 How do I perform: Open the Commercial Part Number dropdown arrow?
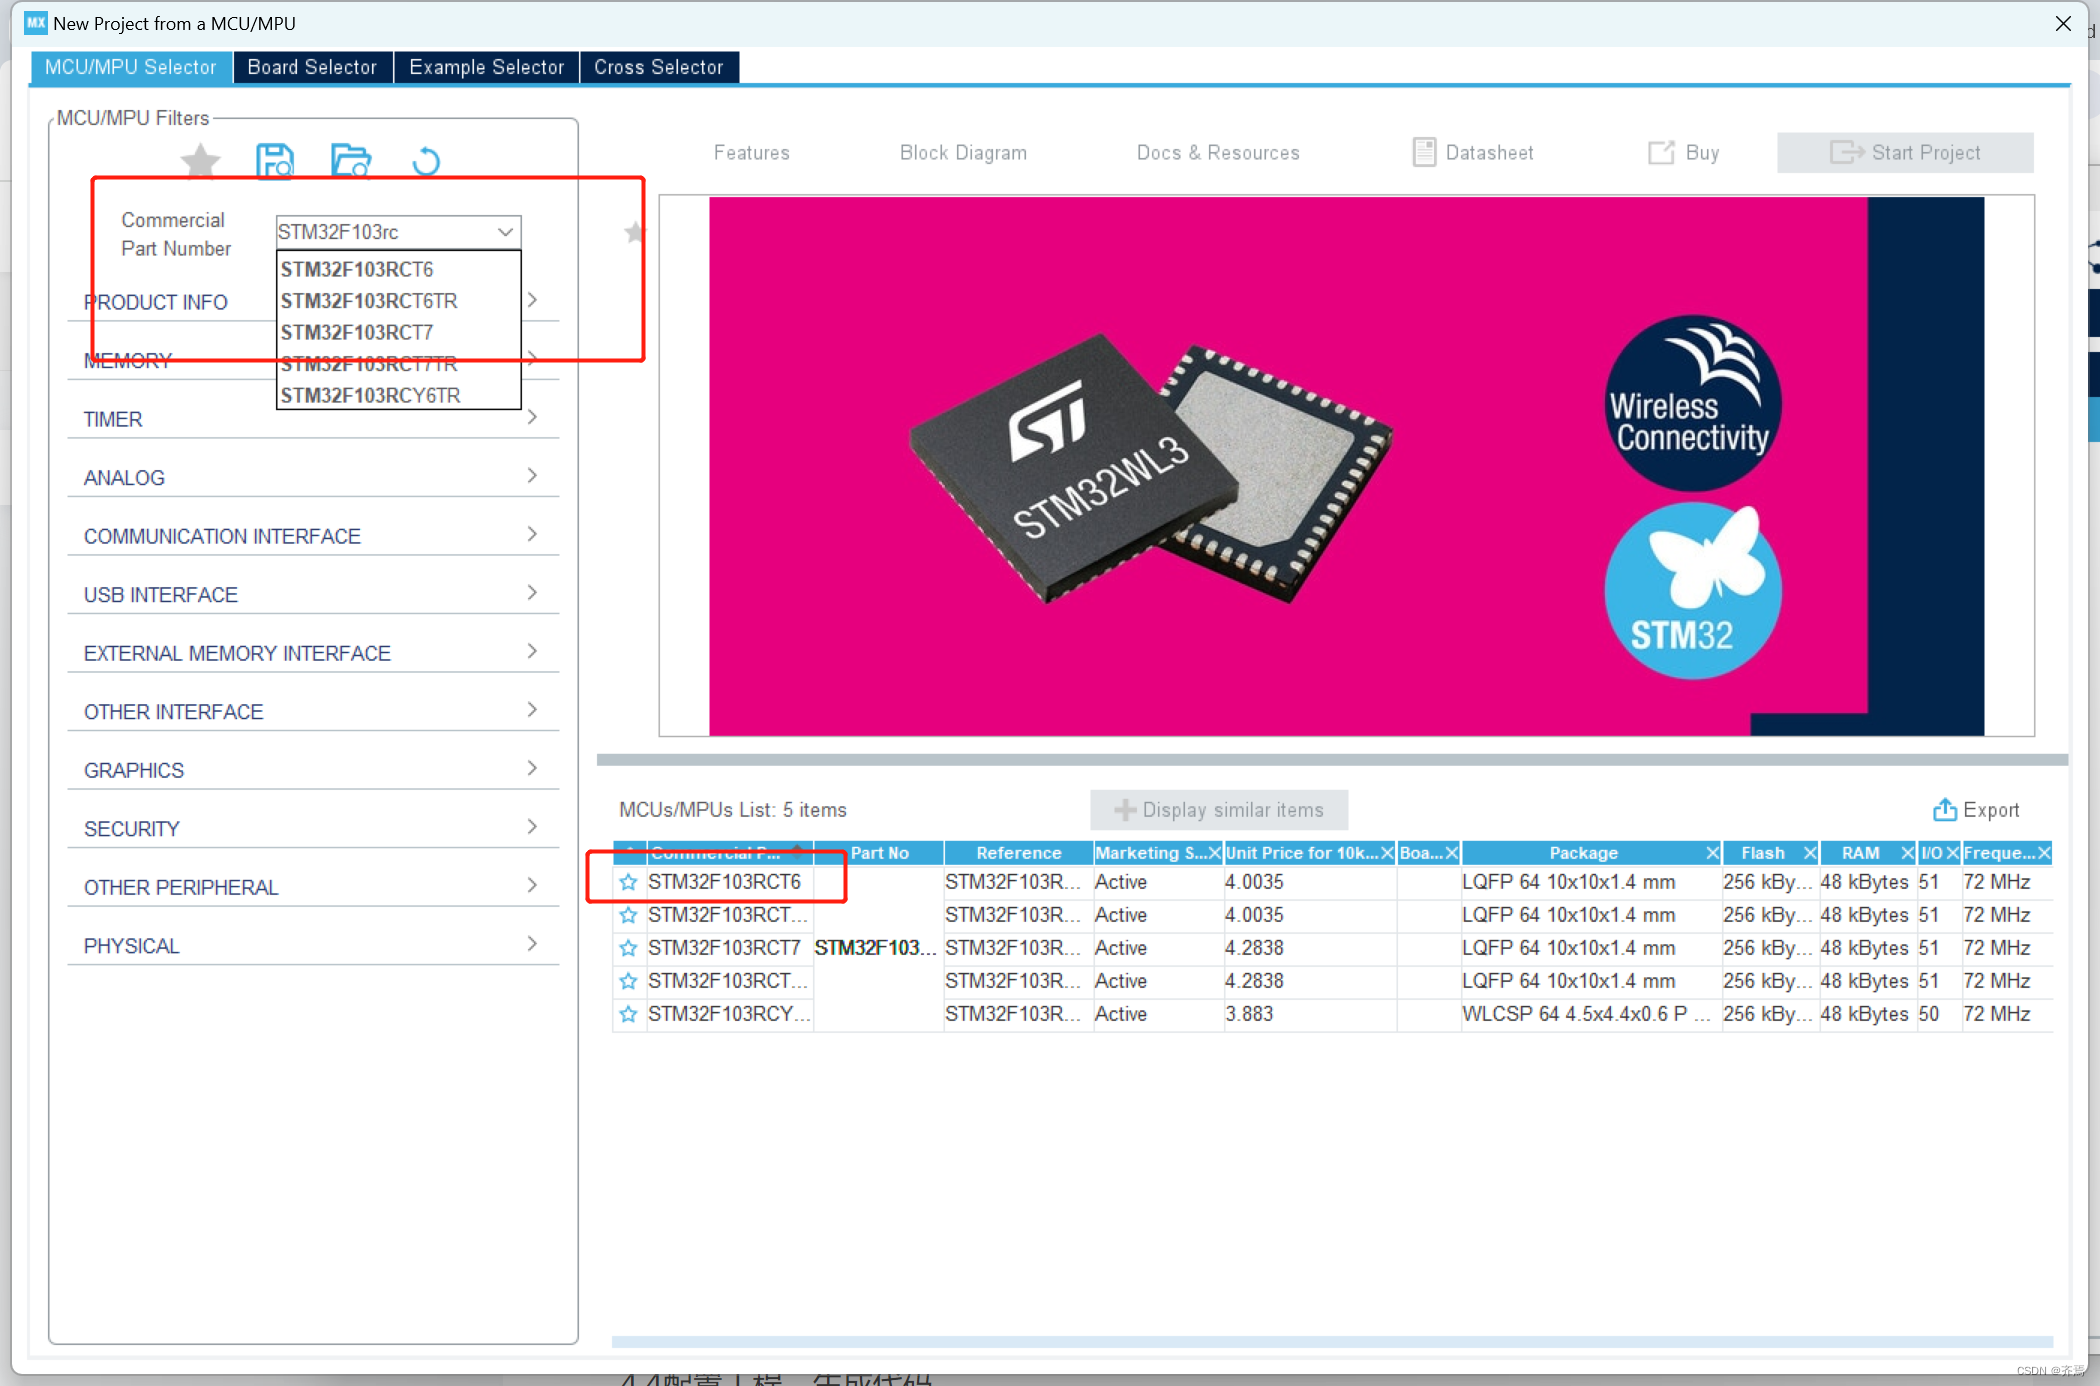click(x=506, y=232)
